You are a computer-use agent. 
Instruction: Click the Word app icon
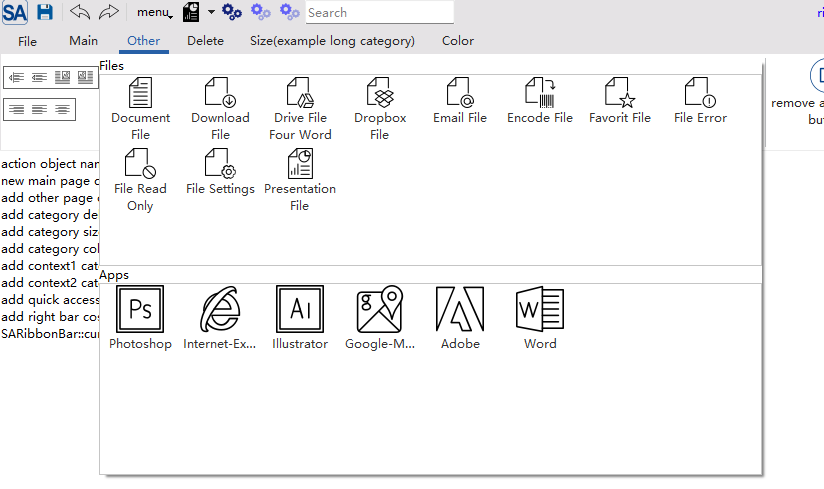click(x=540, y=310)
